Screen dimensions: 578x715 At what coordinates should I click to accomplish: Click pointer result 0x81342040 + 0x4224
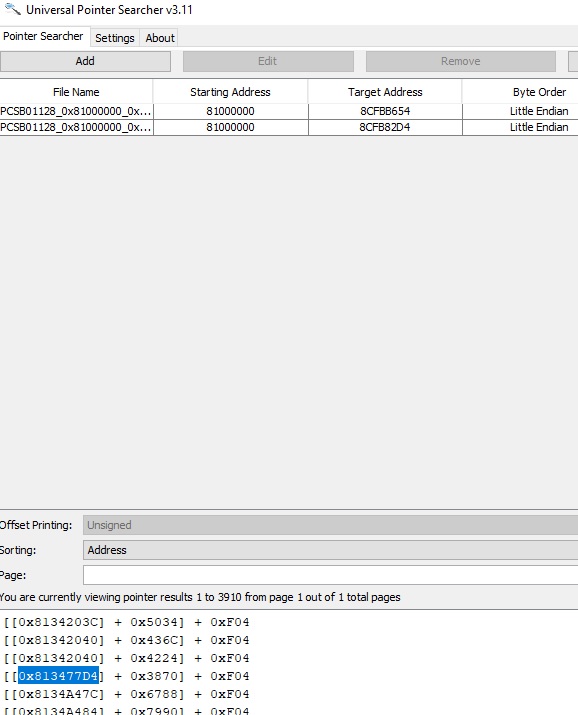[126, 658]
